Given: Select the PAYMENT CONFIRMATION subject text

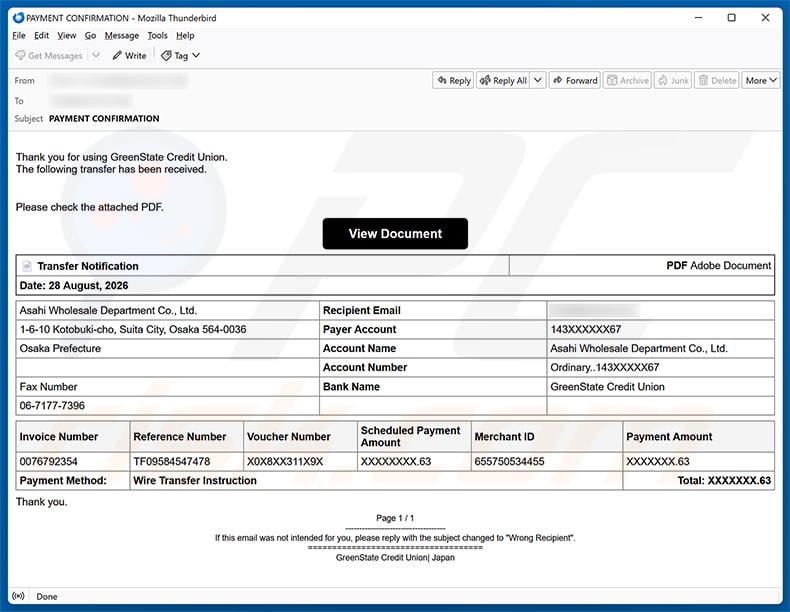Looking at the screenshot, I should 104,118.
